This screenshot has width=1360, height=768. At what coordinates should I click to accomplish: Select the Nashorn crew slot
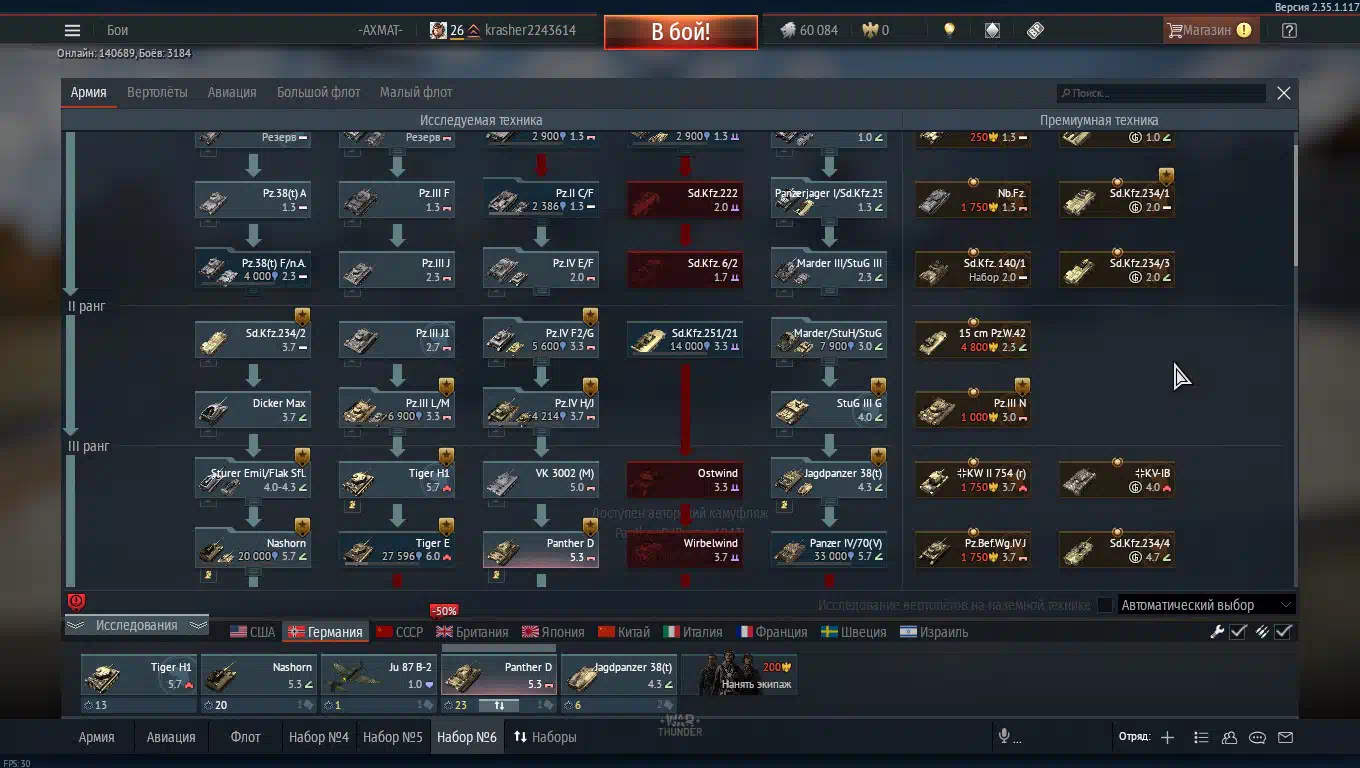[259, 675]
